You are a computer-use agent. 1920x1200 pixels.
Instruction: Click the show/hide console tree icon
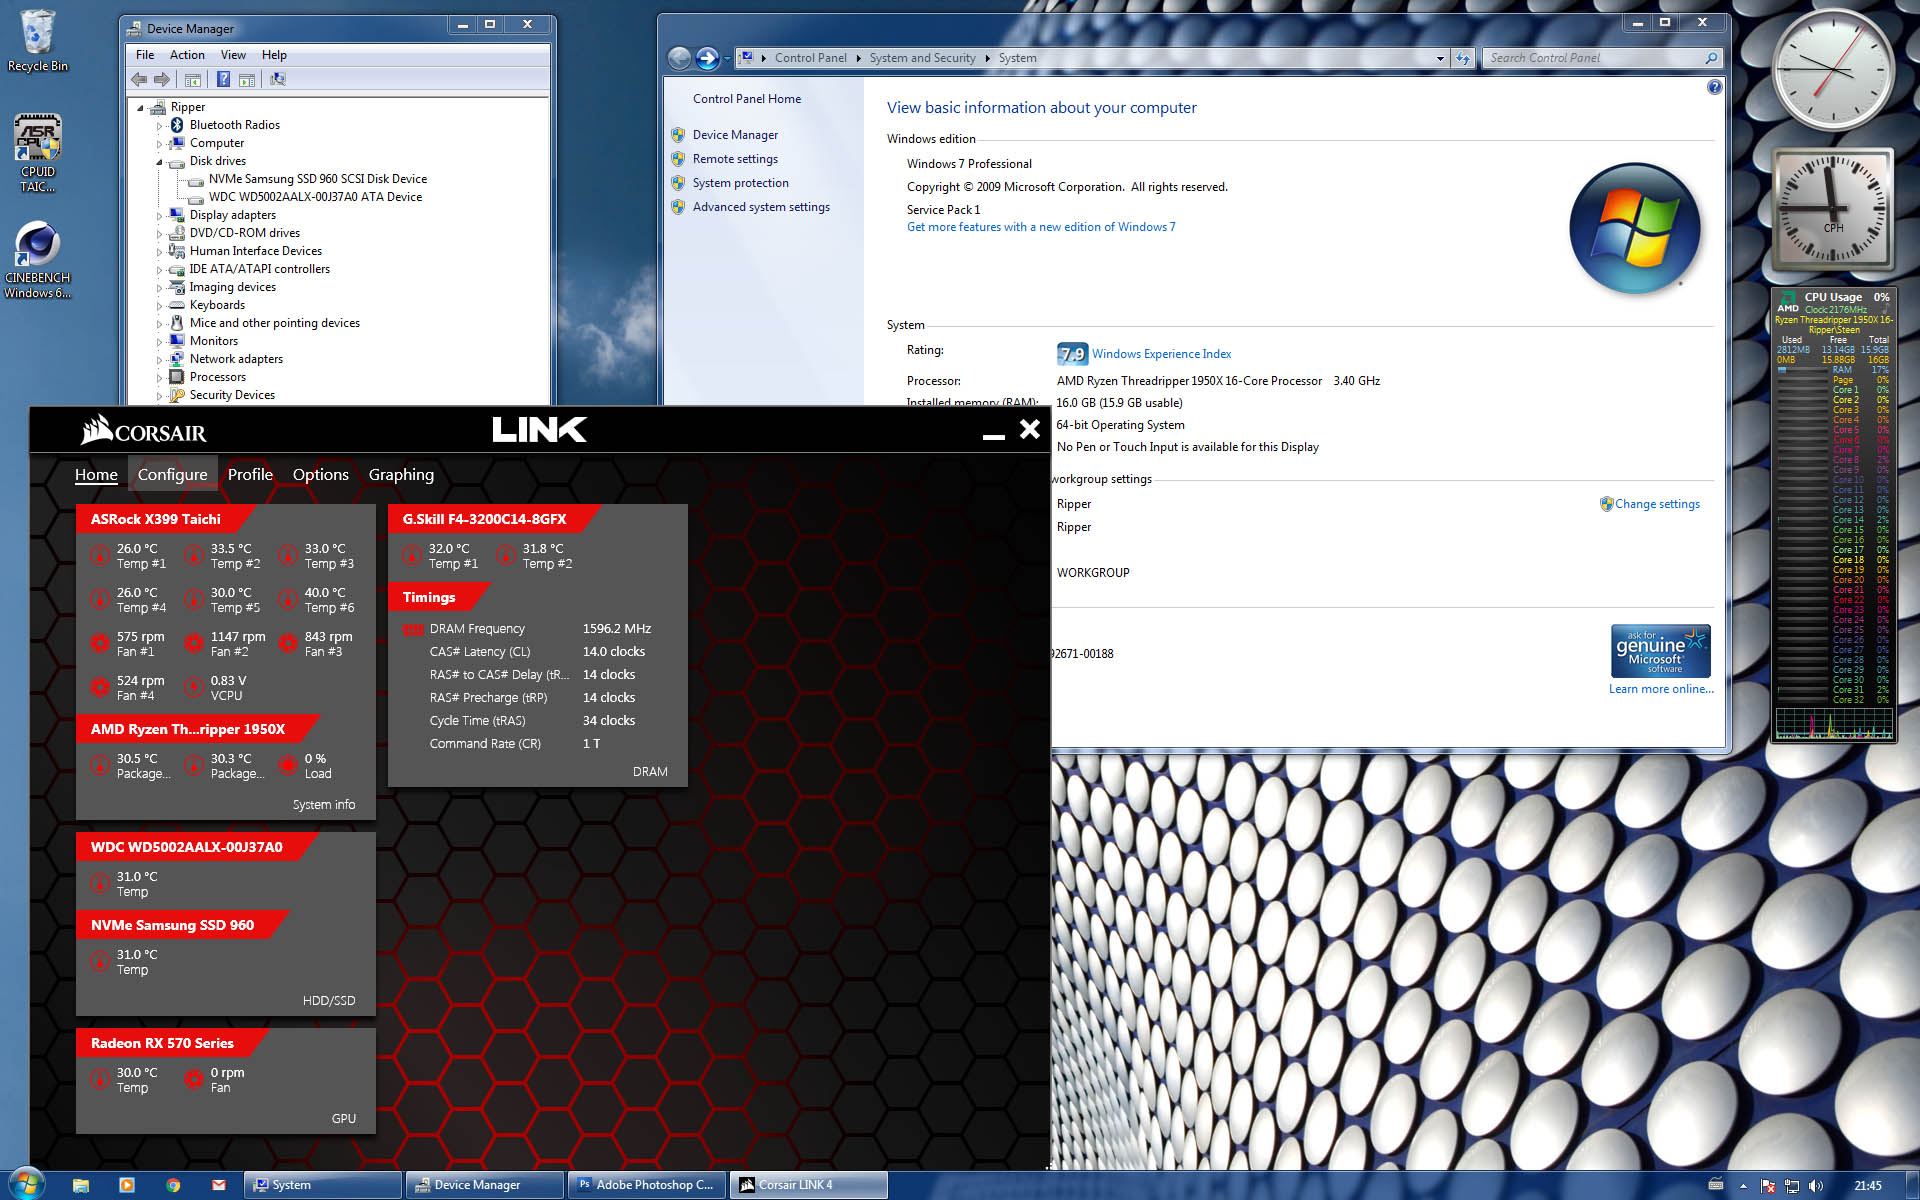tap(193, 79)
